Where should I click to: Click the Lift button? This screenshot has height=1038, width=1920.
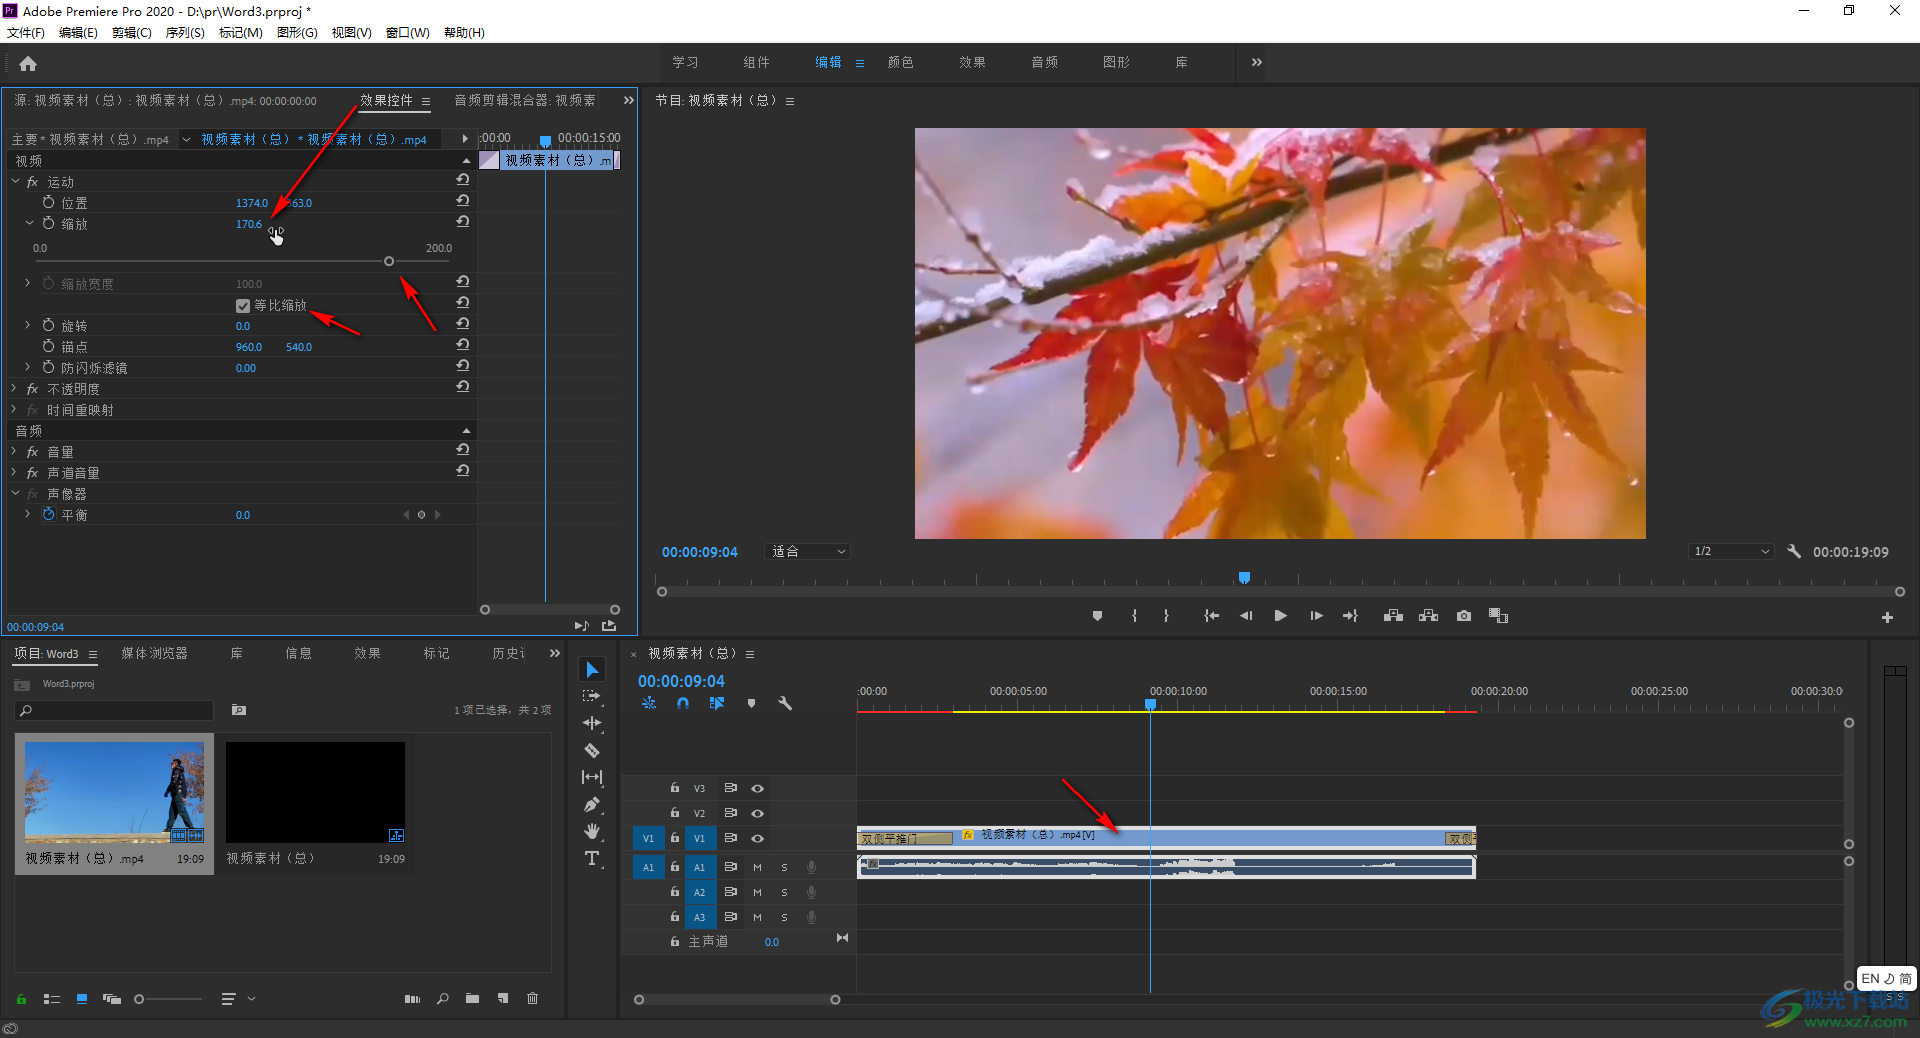coord(1393,616)
